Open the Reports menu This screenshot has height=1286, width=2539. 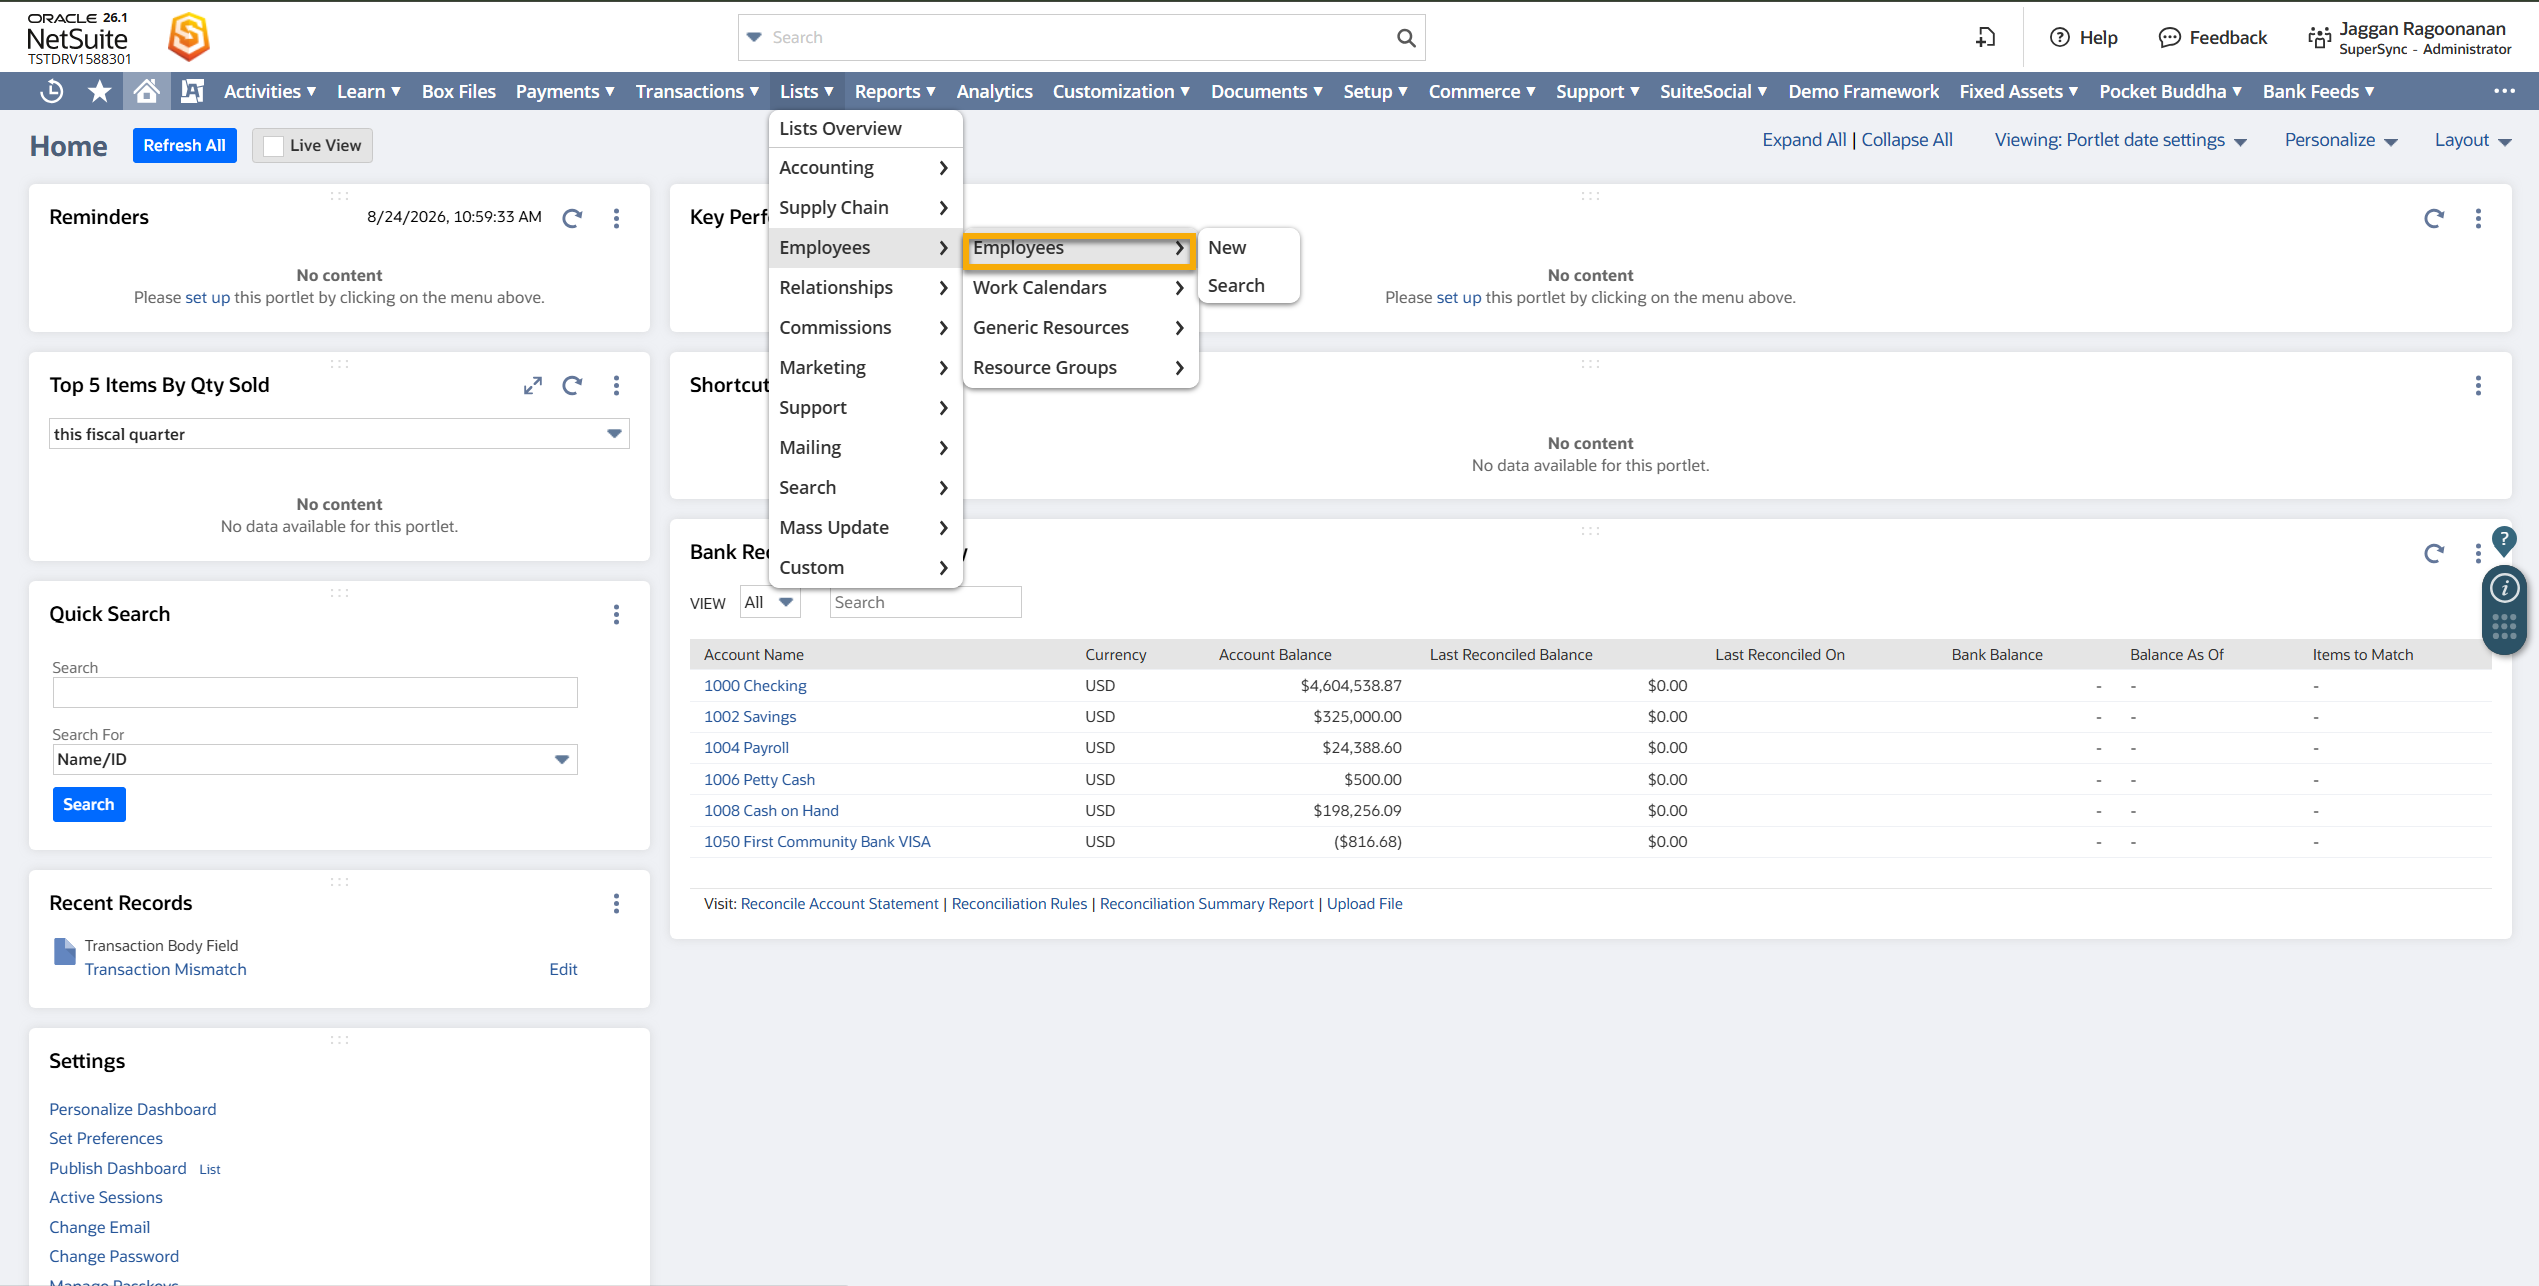coord(895,92)
